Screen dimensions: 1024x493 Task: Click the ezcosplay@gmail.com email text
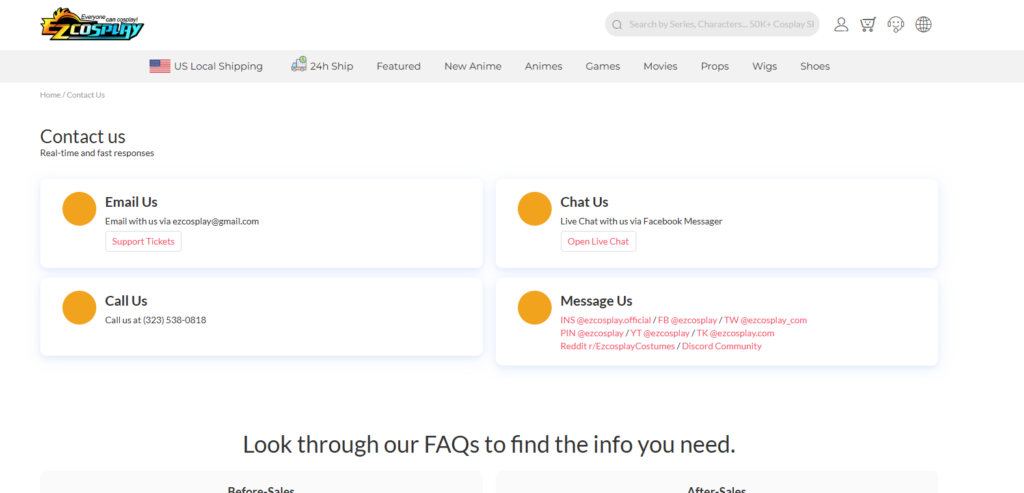point(216,221)
